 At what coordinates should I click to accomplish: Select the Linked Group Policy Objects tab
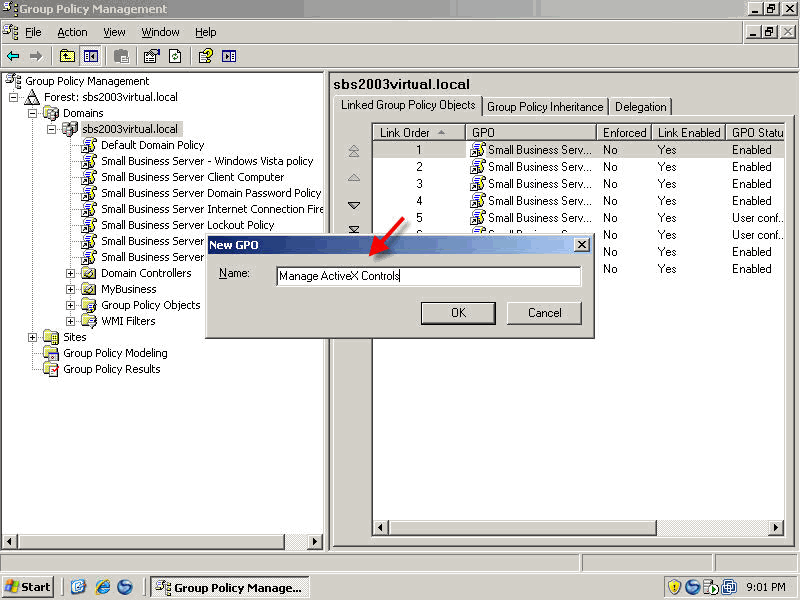pos(408,105)
